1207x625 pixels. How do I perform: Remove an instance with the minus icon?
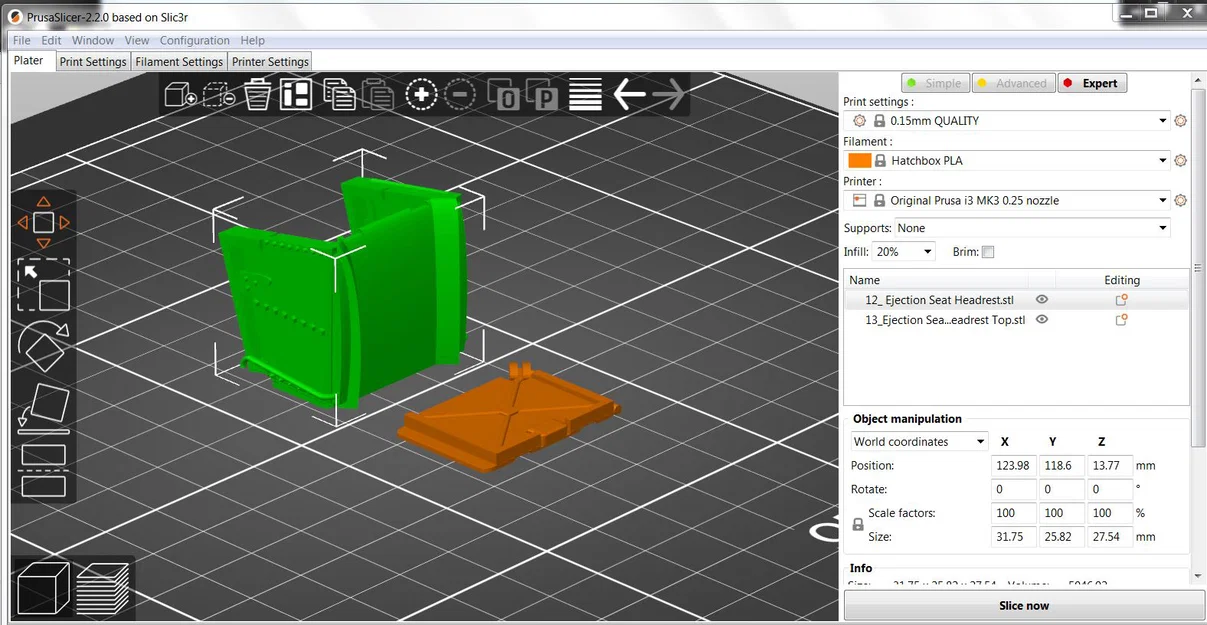pos(460,95)
